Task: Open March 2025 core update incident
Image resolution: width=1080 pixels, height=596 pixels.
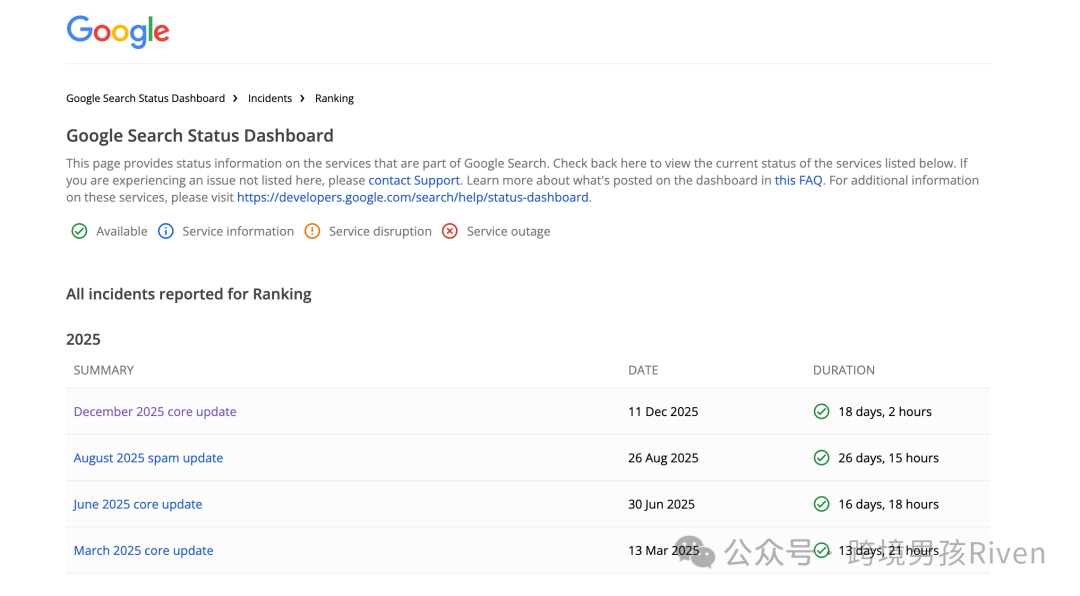Action: point(143,551)
